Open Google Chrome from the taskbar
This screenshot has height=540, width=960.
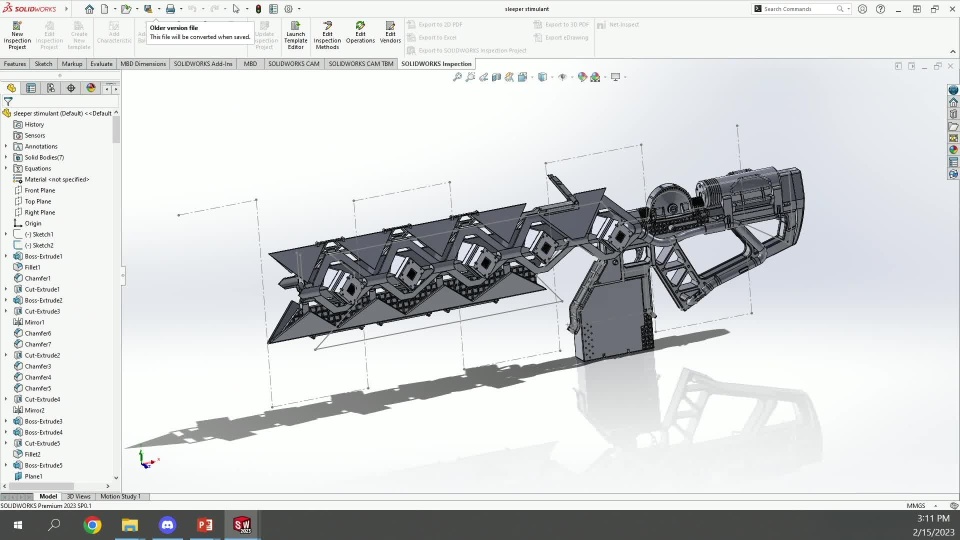pos(92,525)
